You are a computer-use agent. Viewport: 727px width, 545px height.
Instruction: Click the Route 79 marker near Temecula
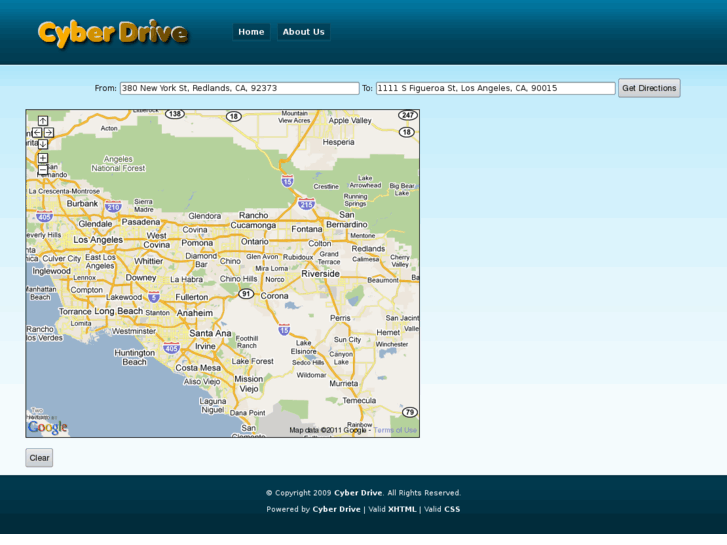(409, 412)
